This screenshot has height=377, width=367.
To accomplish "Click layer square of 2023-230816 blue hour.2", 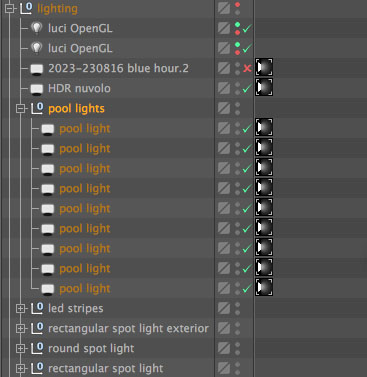I will (224, 68).
